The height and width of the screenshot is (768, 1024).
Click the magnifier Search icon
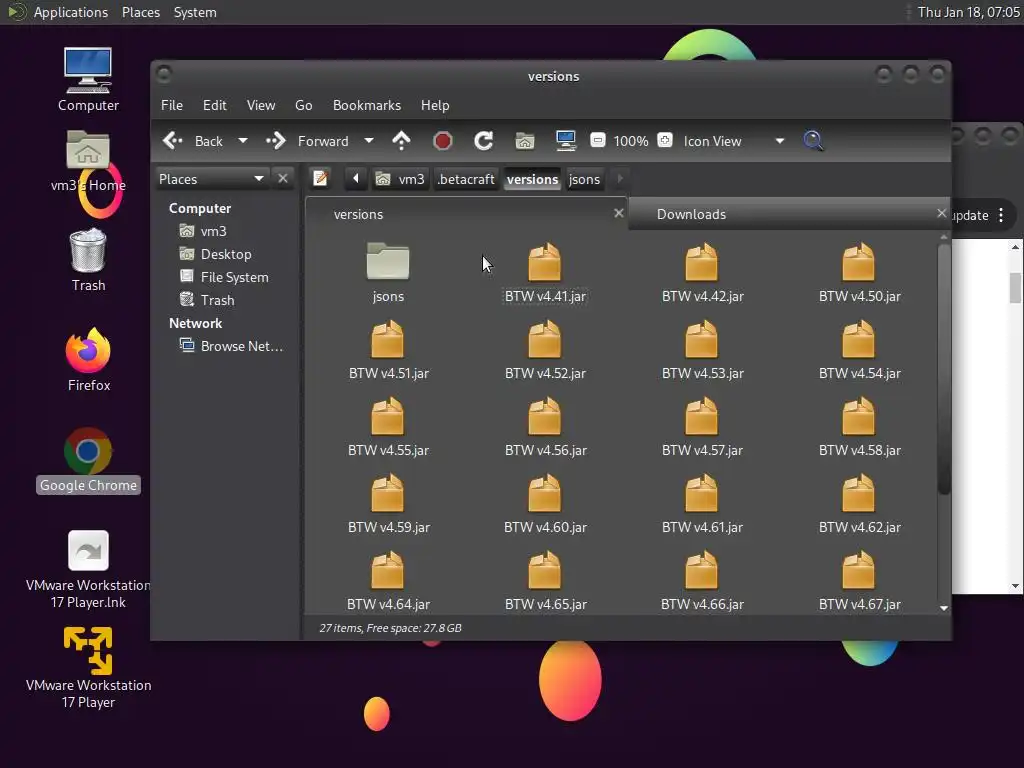point(814,141)
